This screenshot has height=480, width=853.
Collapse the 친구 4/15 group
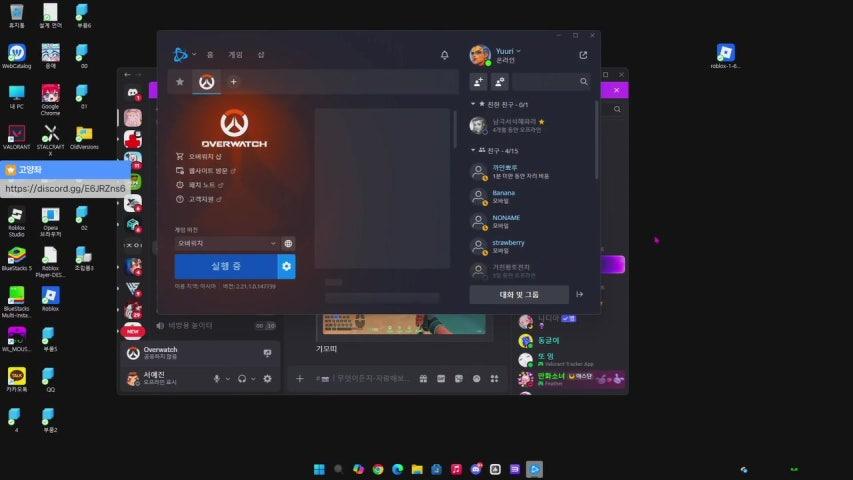[473, 150]
